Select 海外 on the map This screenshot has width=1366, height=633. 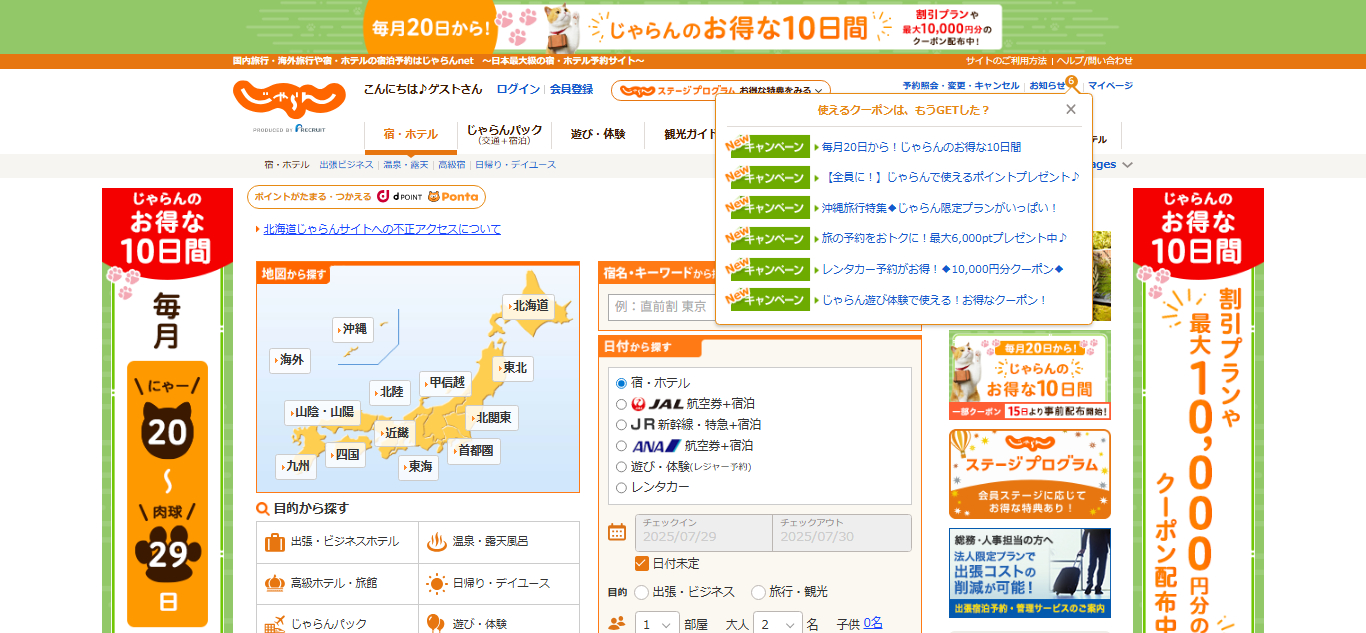(290, 360)
